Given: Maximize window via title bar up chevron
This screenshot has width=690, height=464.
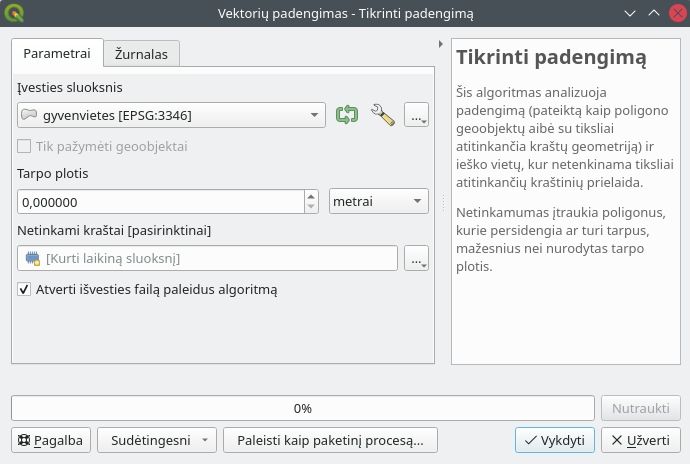Looking at the screenshot, I should pyautogui.click(x=654, y=13).
